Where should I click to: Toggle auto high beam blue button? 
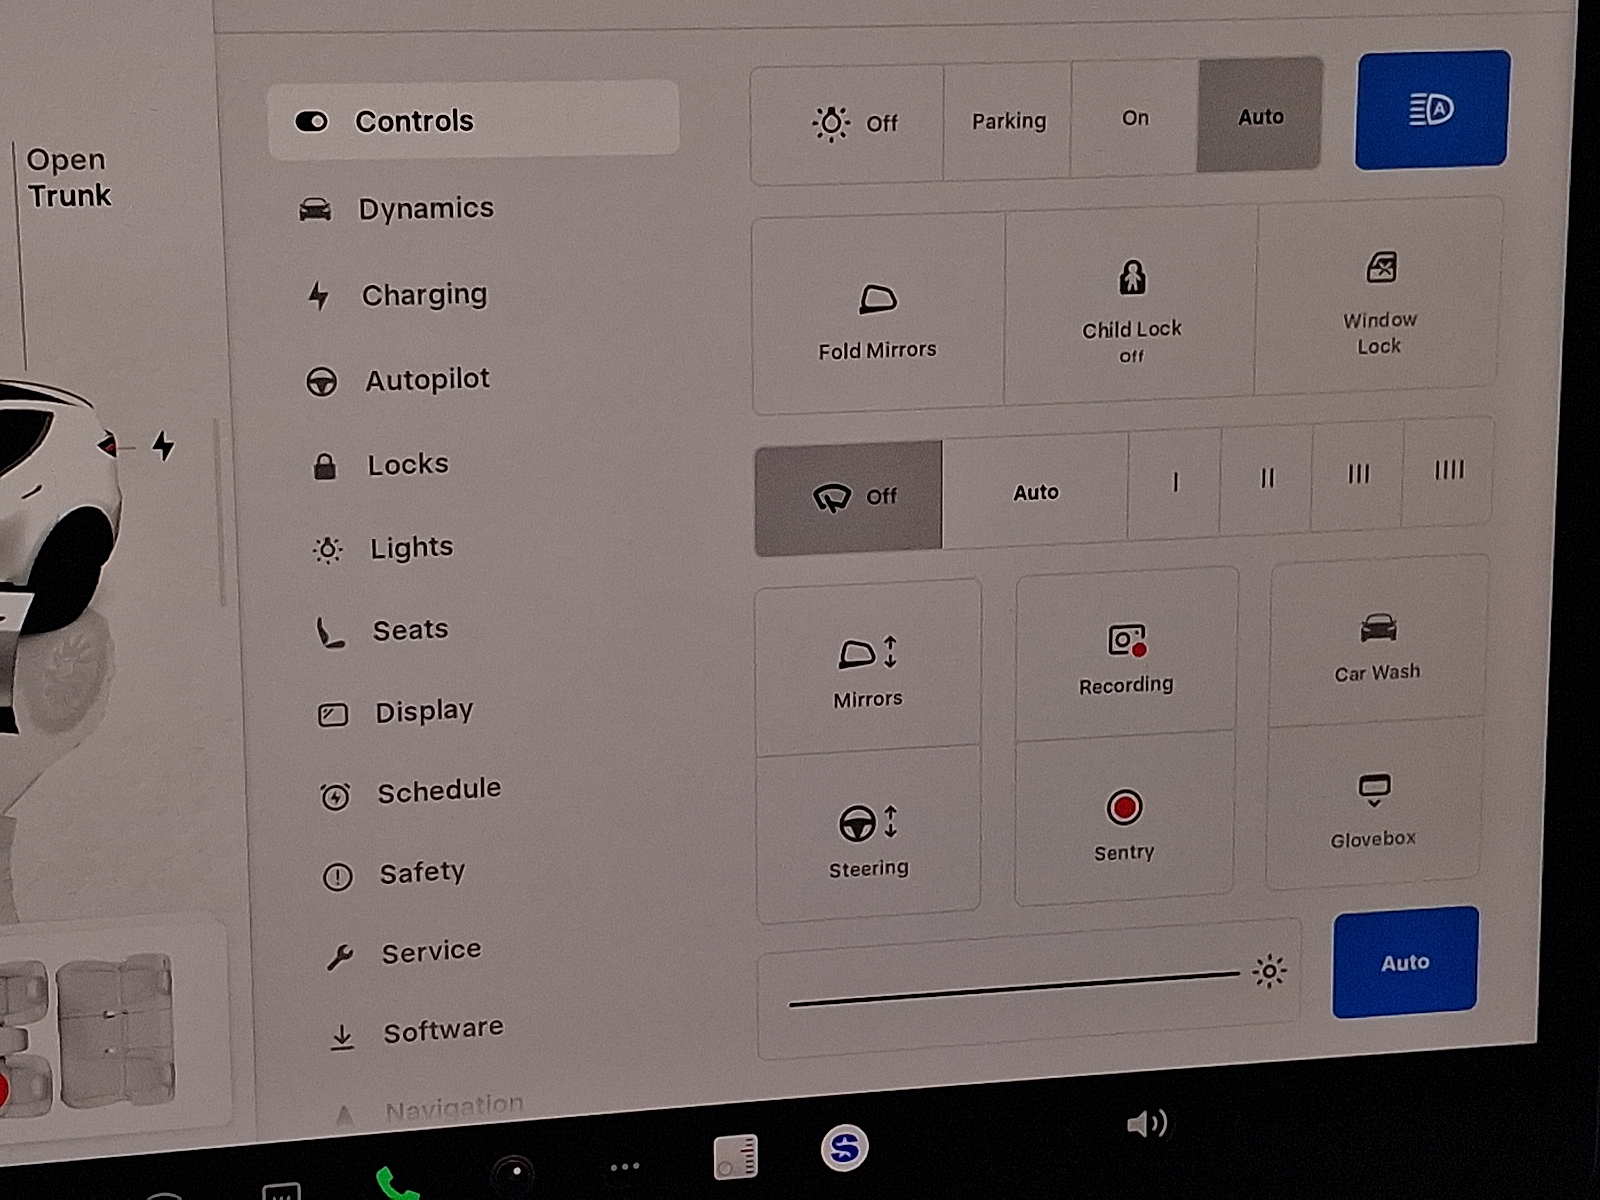click(1432, 109)
